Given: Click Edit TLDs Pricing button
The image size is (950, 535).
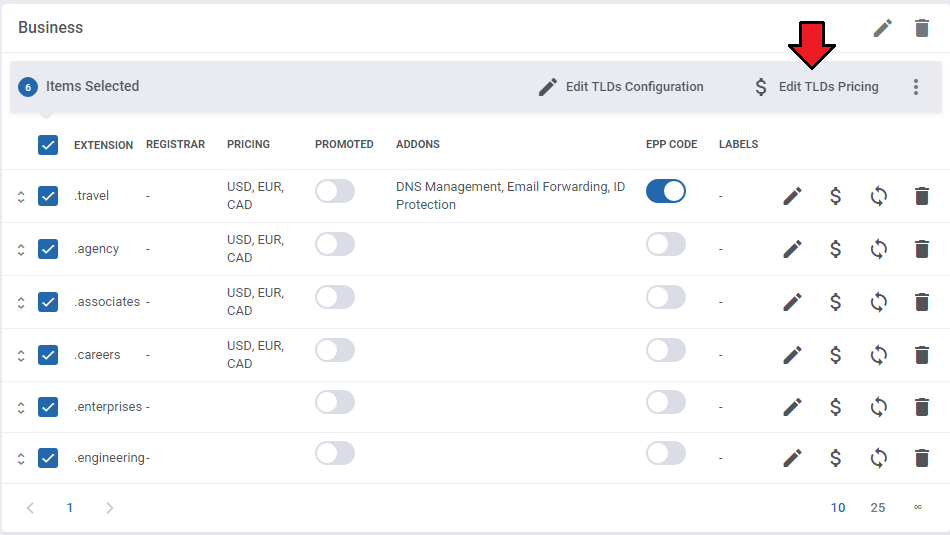Looking at the screenshot, I should point(817,87).
